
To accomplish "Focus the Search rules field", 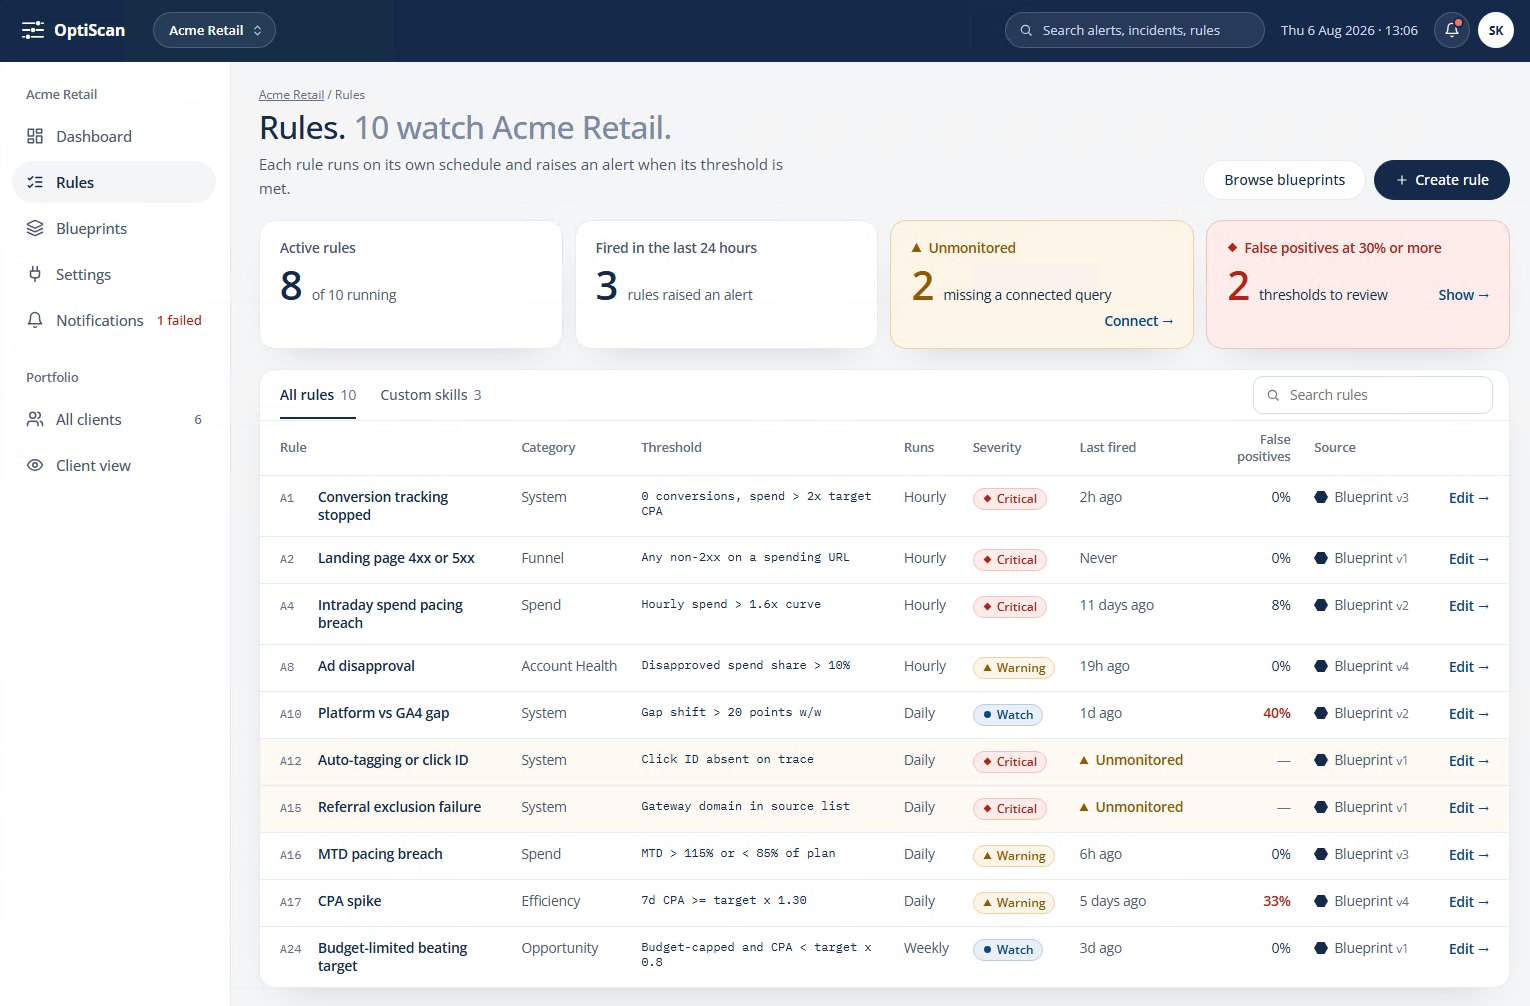I will tap(1372, 395).
